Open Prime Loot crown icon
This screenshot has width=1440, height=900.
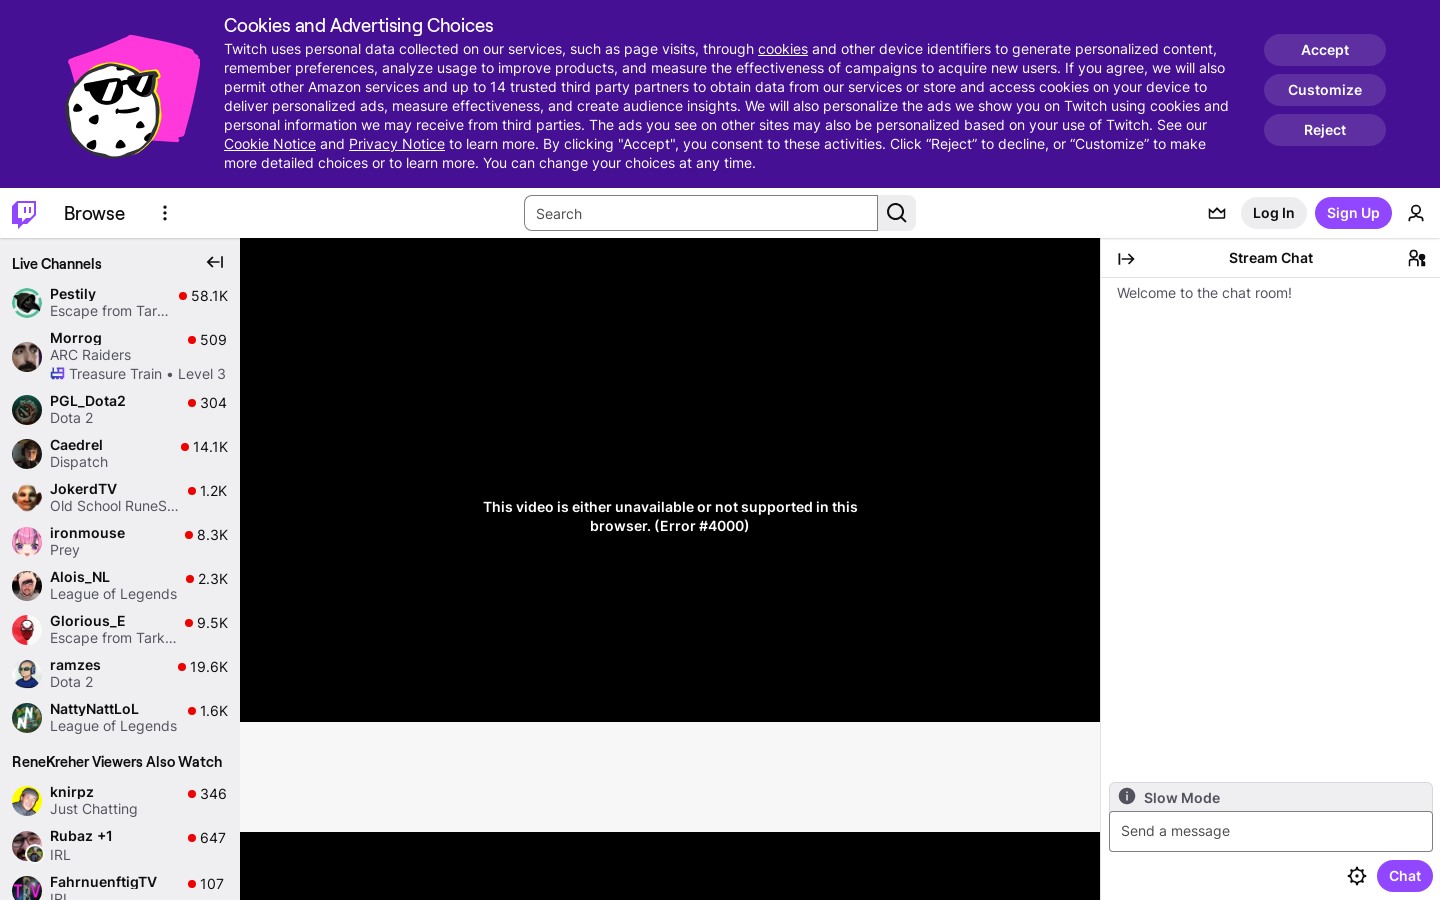[x=1217, y=213]
